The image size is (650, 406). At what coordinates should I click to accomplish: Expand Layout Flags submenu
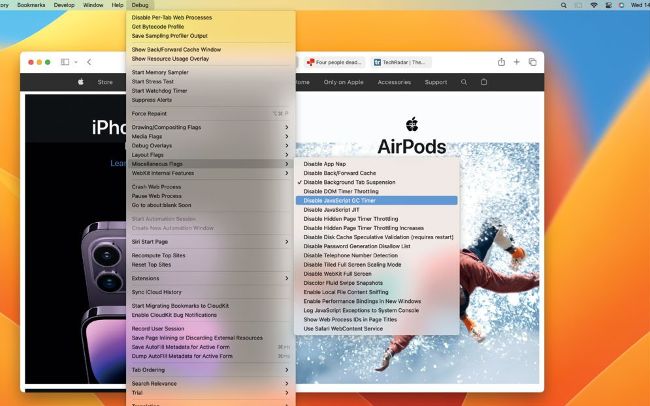[211, 155]
